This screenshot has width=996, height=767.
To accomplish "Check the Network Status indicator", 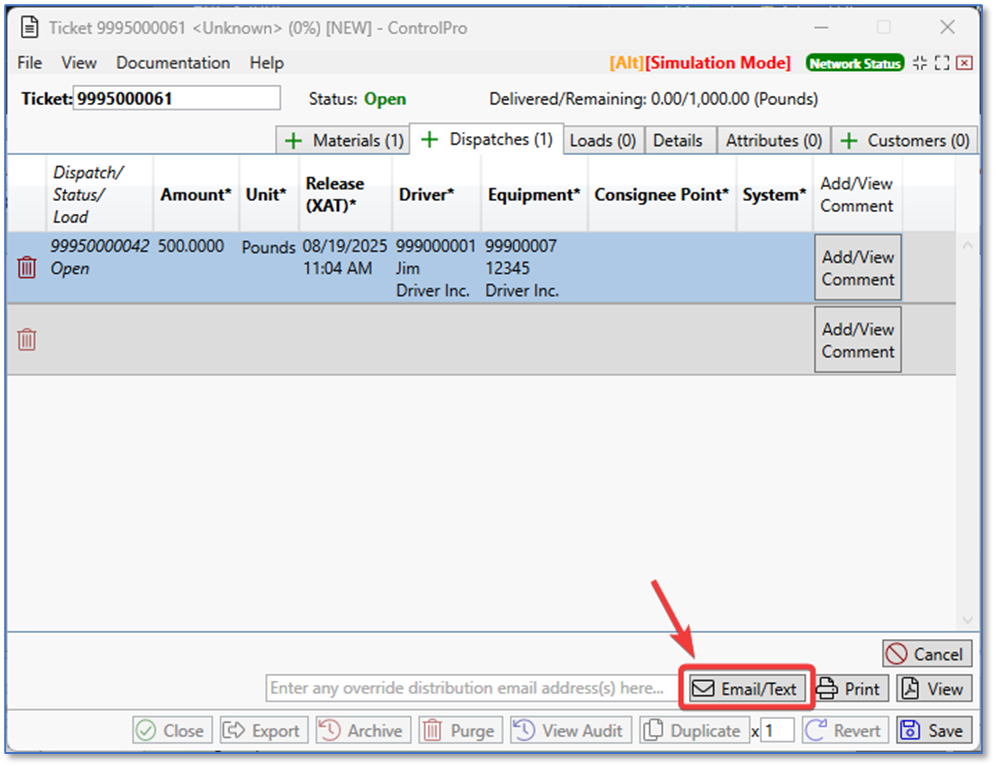I will pyautogui.click(x=854, y=63).
